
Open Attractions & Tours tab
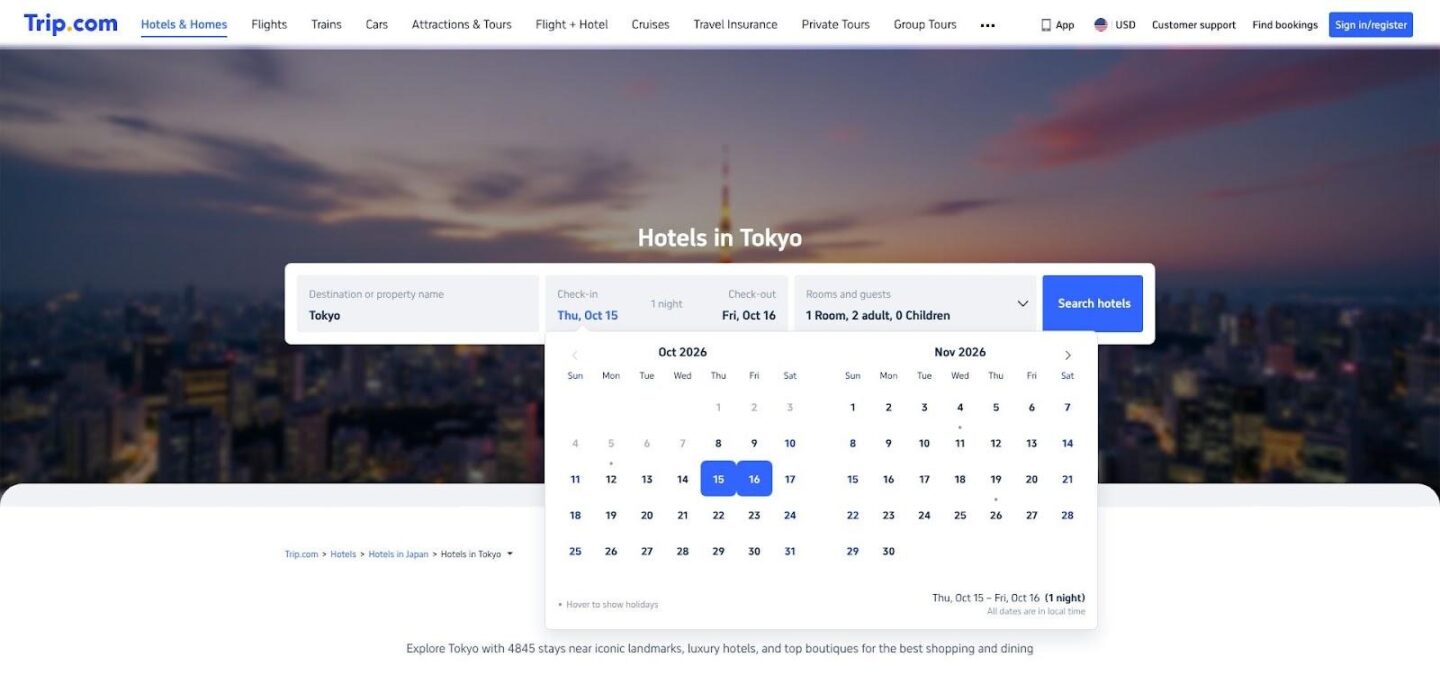click(x=462, y=25)
